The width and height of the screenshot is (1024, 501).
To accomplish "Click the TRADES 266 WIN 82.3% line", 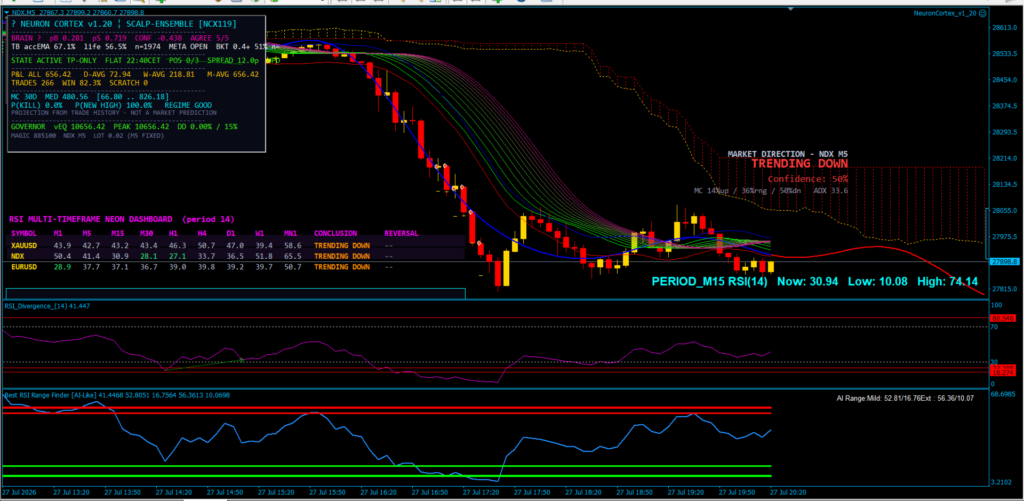I will (80, 83).
